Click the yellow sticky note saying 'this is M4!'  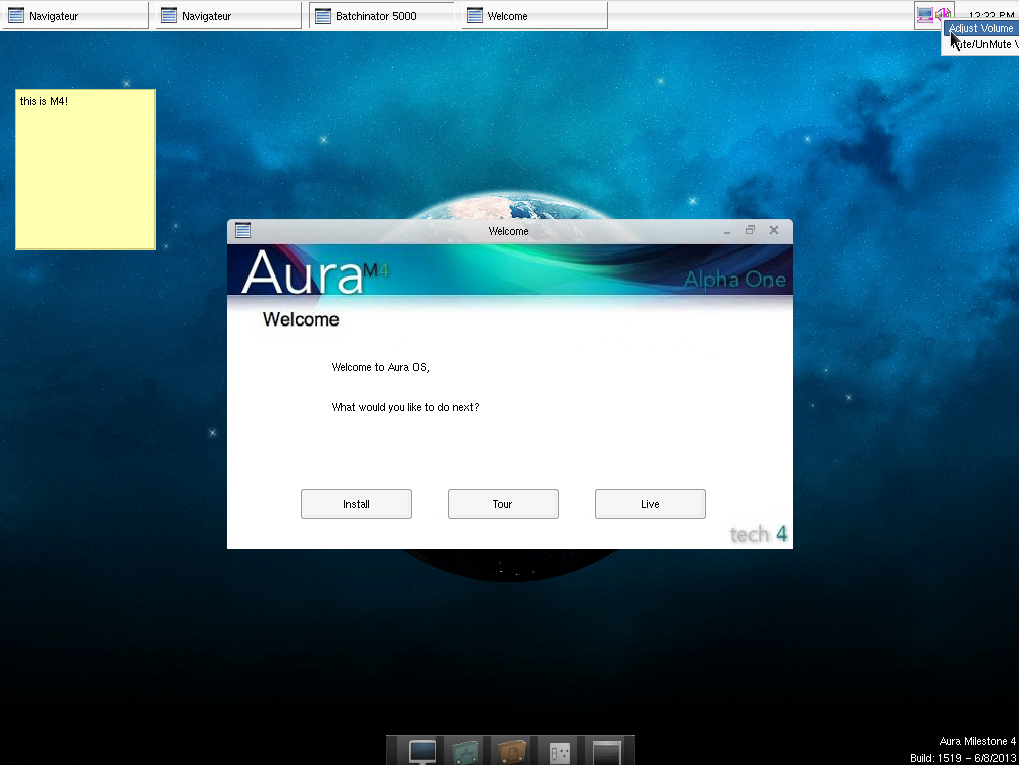pyautogui.click(x=85, y=168)
